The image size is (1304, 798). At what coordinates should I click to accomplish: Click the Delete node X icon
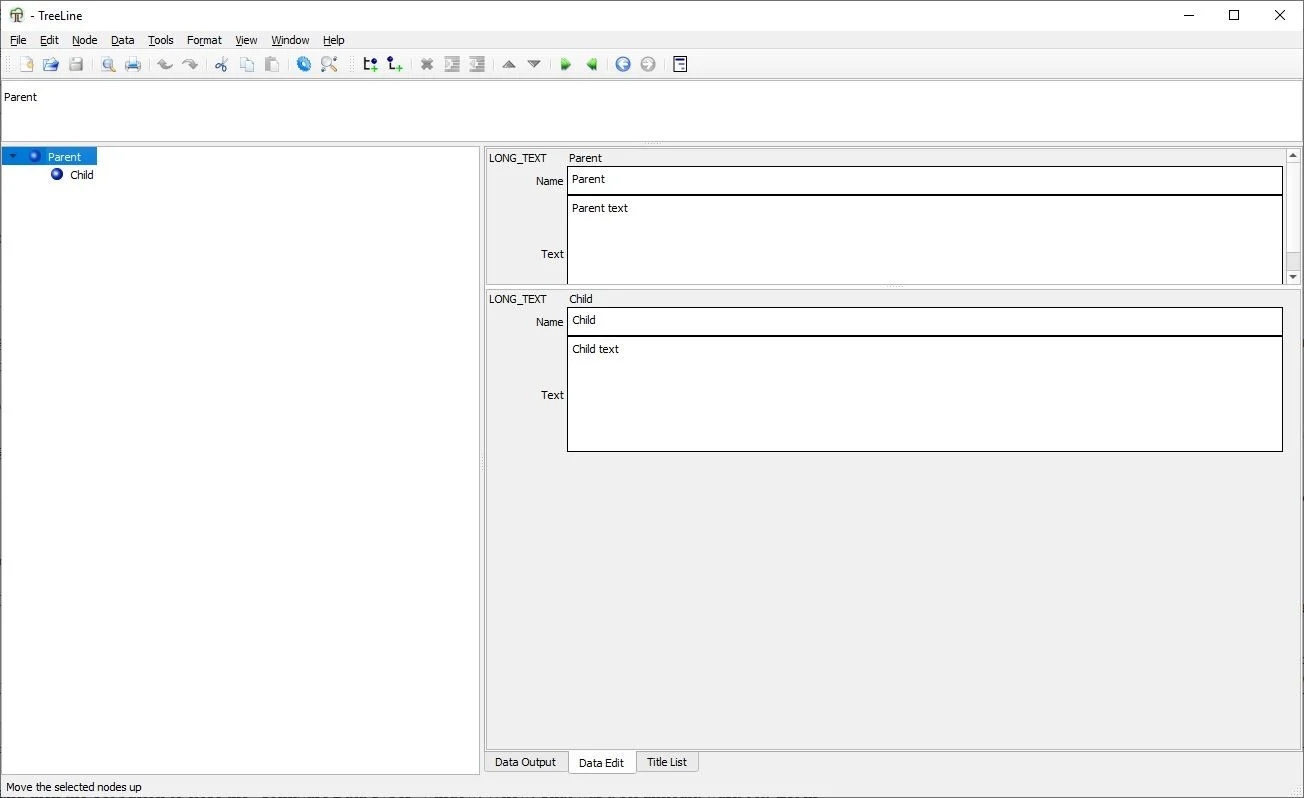(x=427, y=64)
